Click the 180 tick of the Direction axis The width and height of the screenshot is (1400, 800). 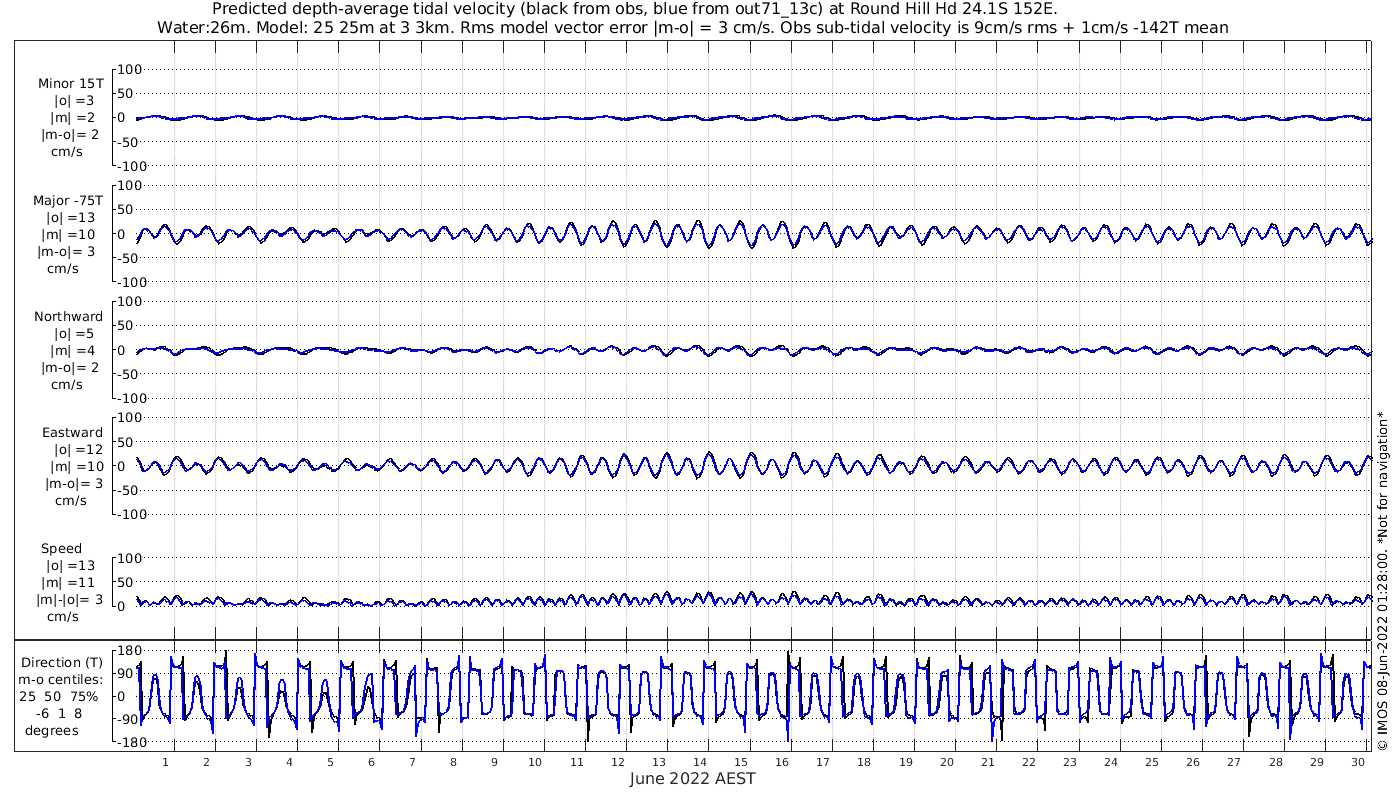coord(128,651)
